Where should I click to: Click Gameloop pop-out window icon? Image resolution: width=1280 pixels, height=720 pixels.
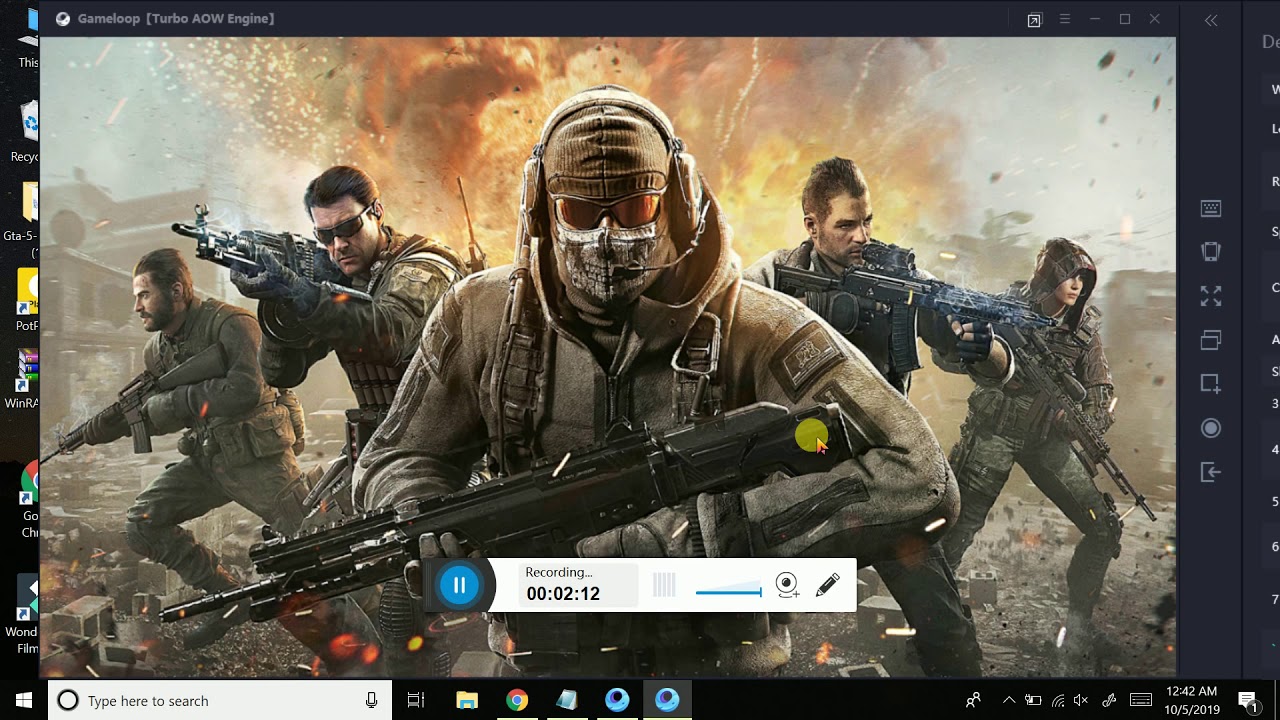1034,20
